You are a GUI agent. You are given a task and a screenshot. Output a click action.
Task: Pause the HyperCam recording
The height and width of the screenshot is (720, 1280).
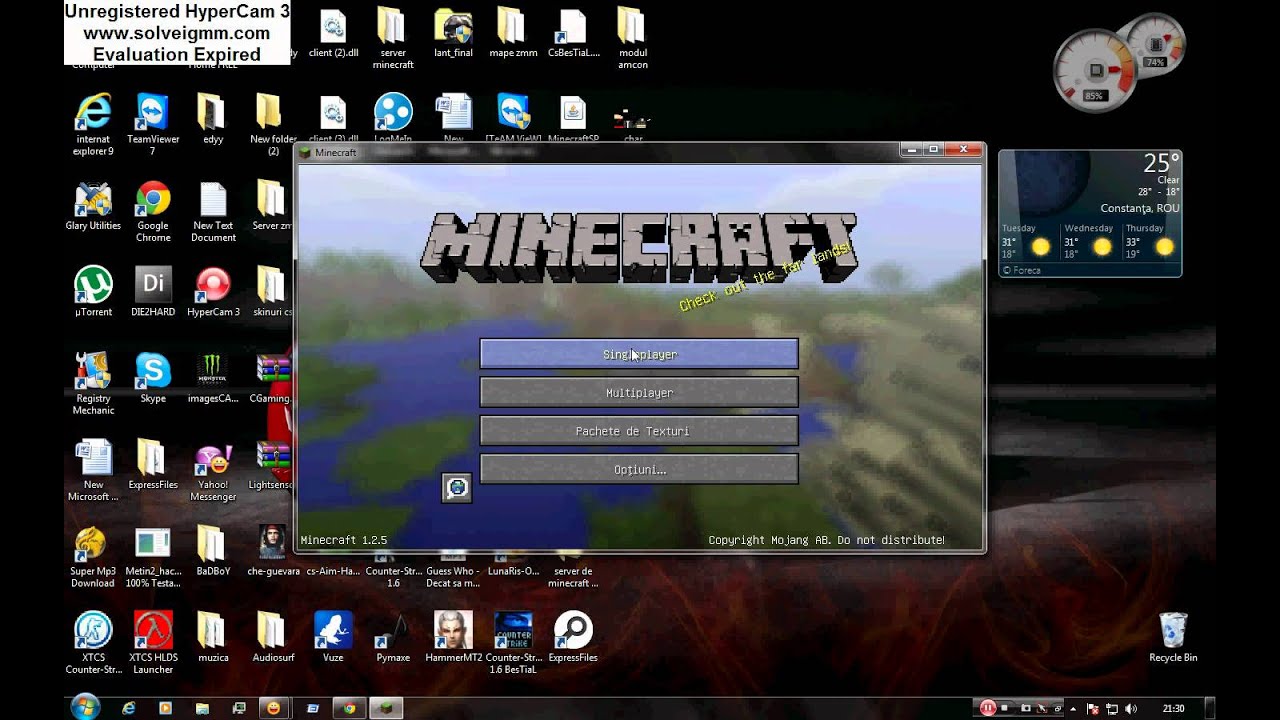tap(988, 708)
